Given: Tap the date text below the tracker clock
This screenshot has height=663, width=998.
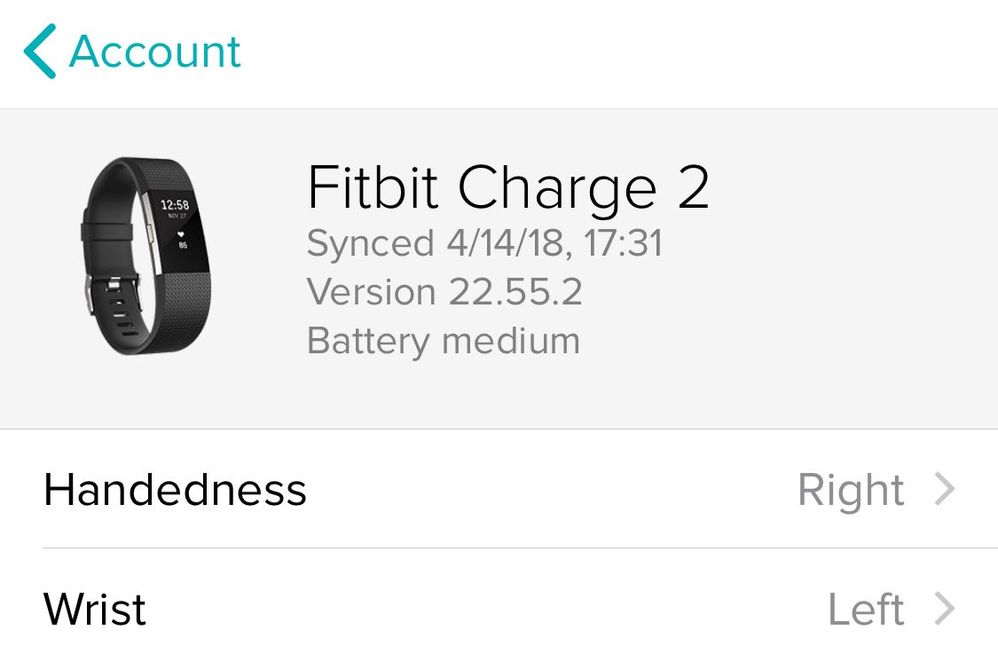Looking at the screenshot, I should pos(177,216).
